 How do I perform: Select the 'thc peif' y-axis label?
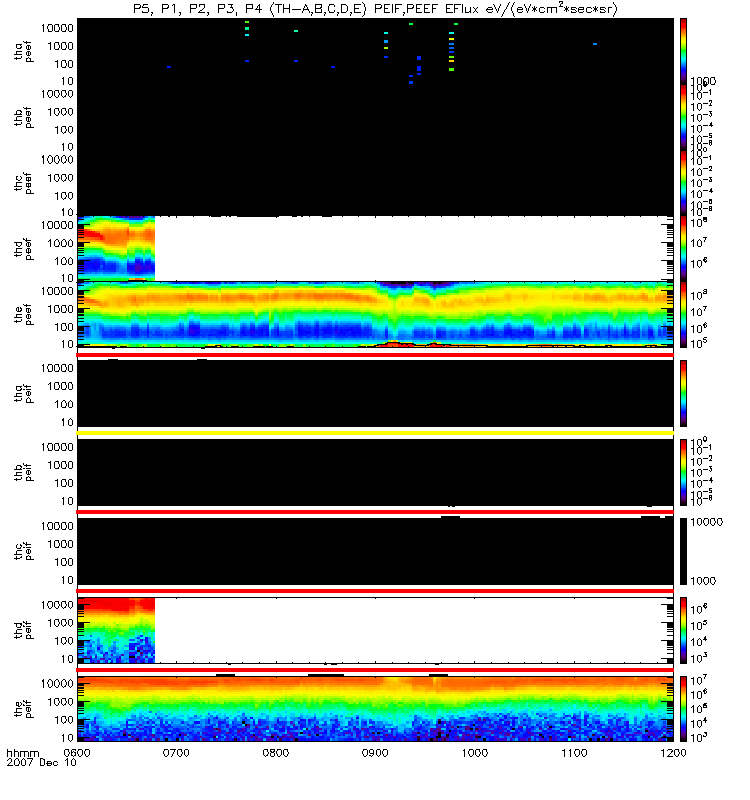click(23, 552)
